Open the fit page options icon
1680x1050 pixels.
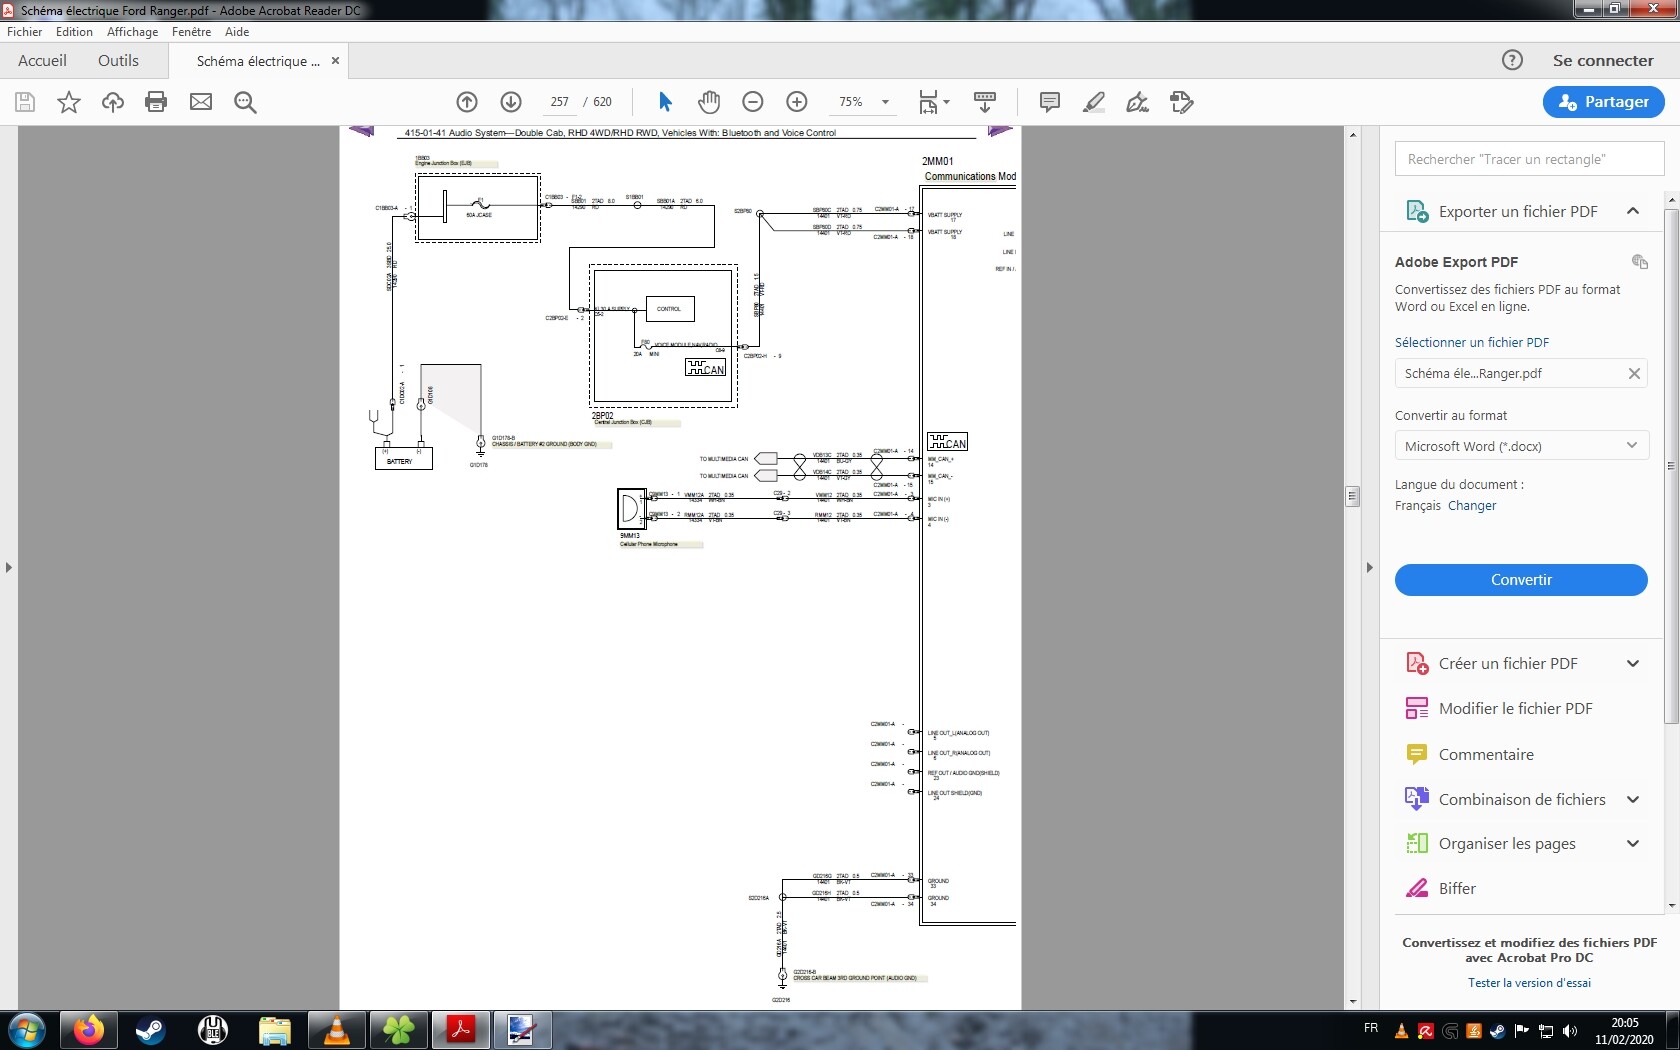pos(934,102)
